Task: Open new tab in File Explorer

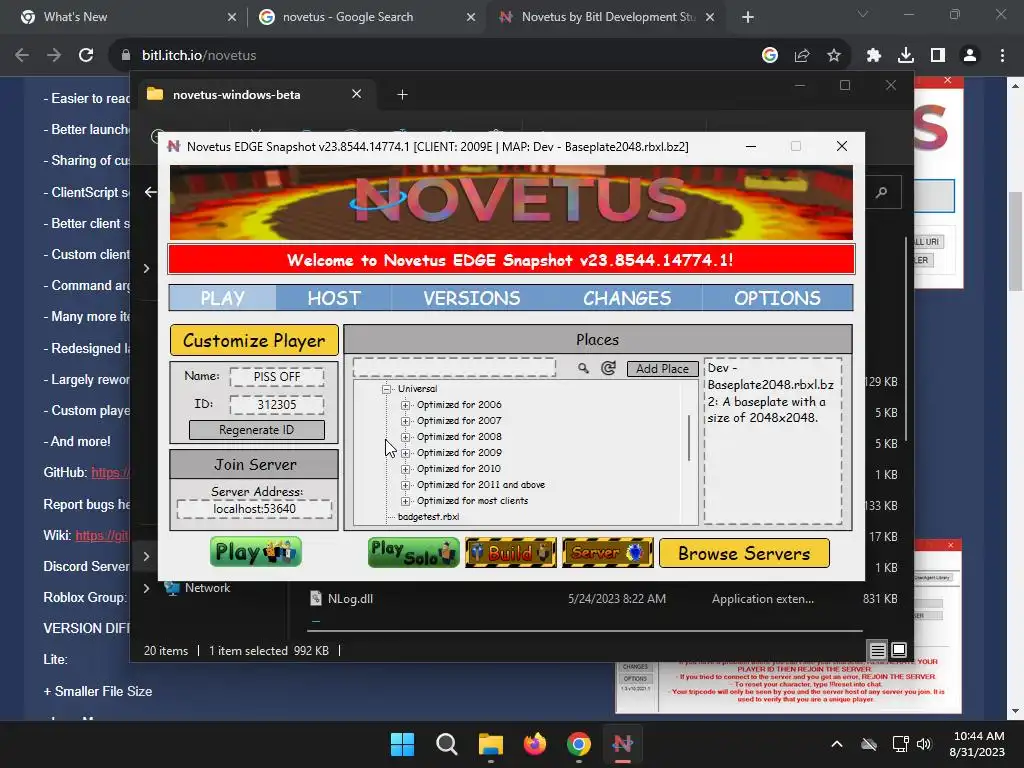Action: pyautogui.click(x=402, y=95)
